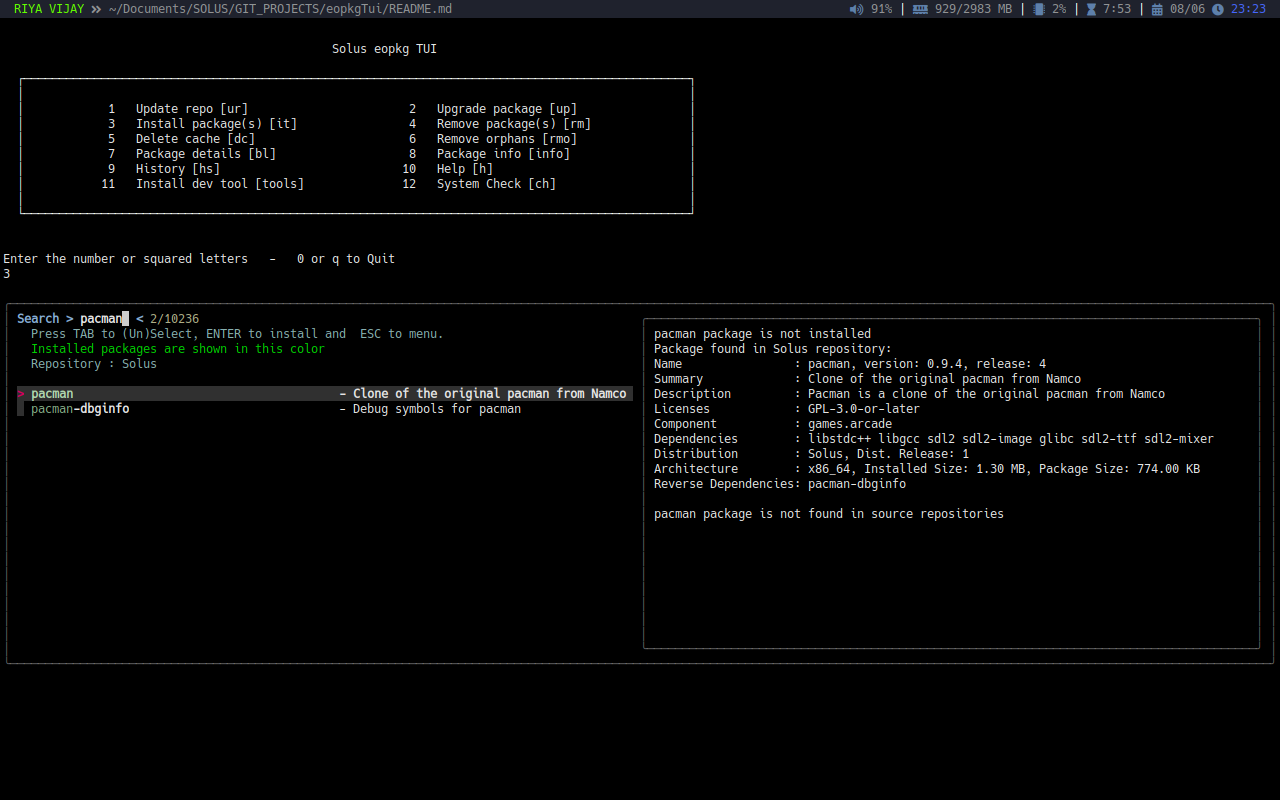Viewport: 1280px width, 800px height.
Task: Run System Check [ch] from the menu
Action: 496,184
